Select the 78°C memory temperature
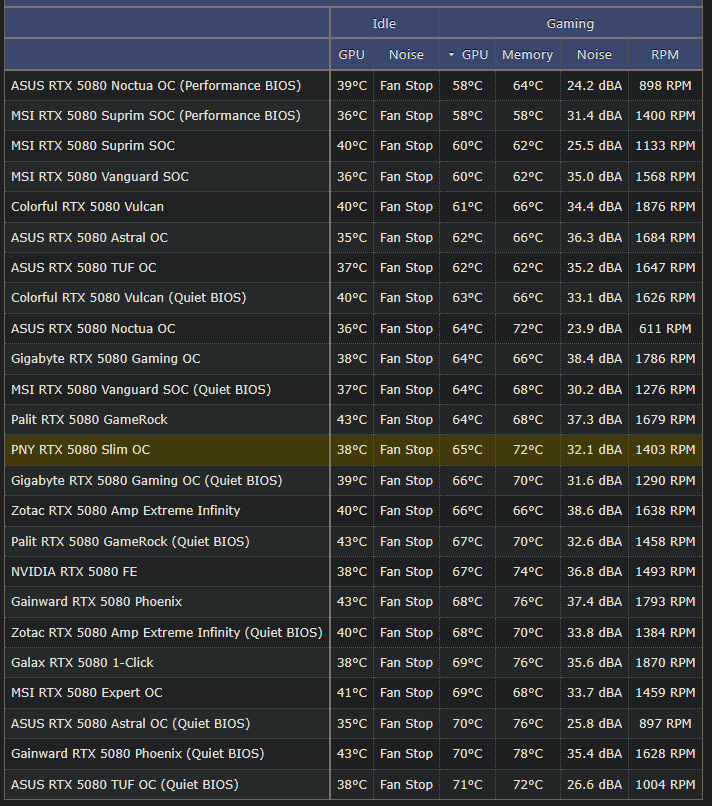The height and width of the screenshot is (806, 712). point(527,754)
